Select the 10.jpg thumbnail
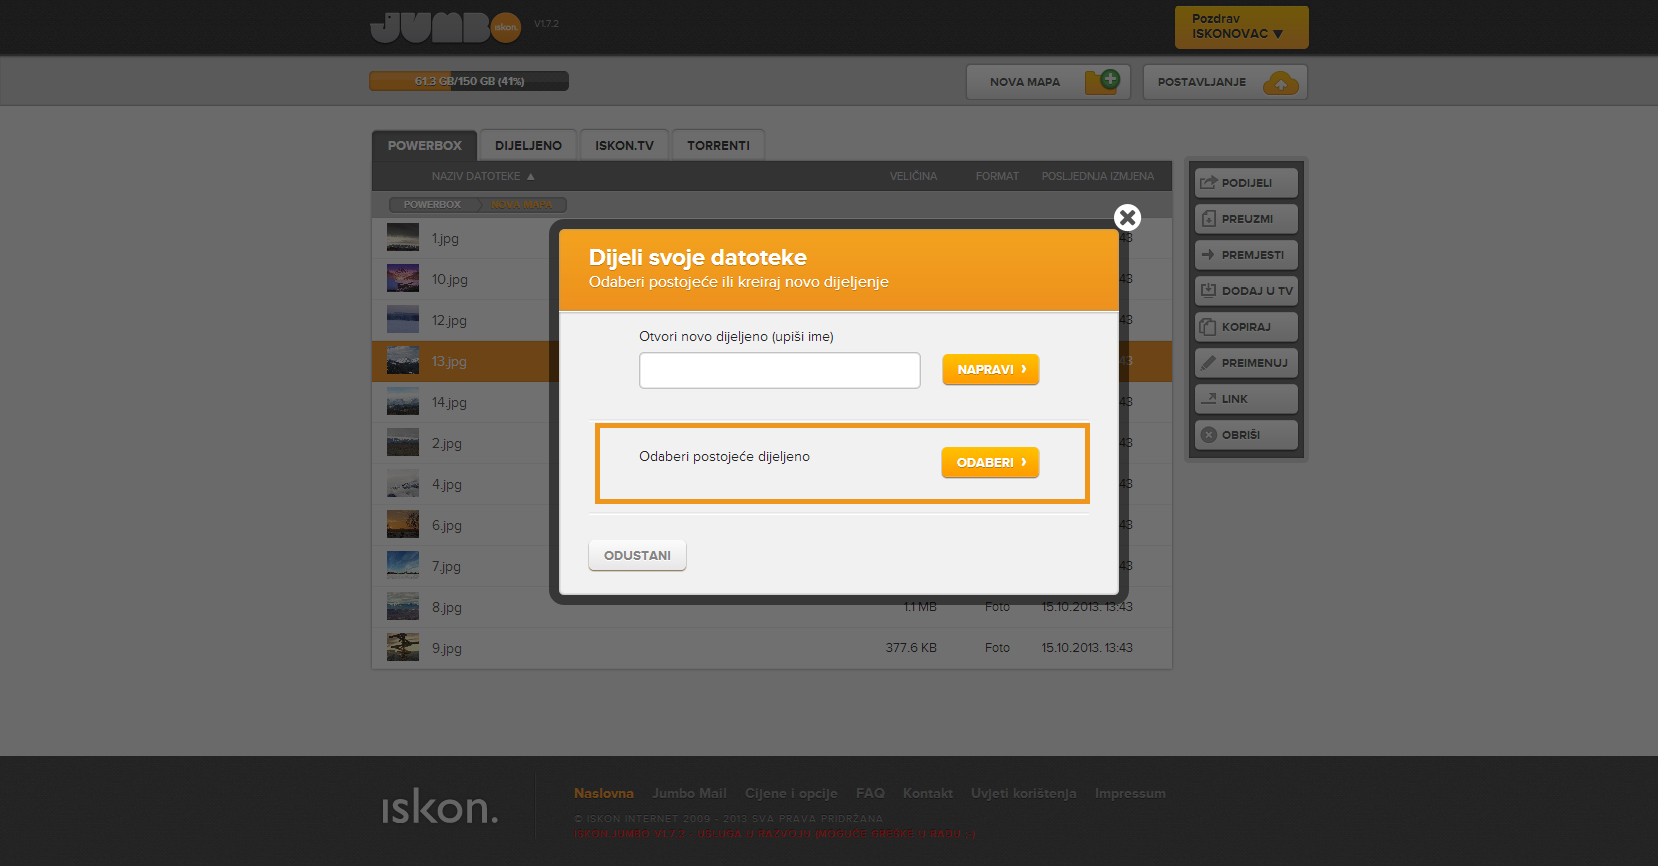The height and width of the screenshot is (866, 1658). point(403,278)
